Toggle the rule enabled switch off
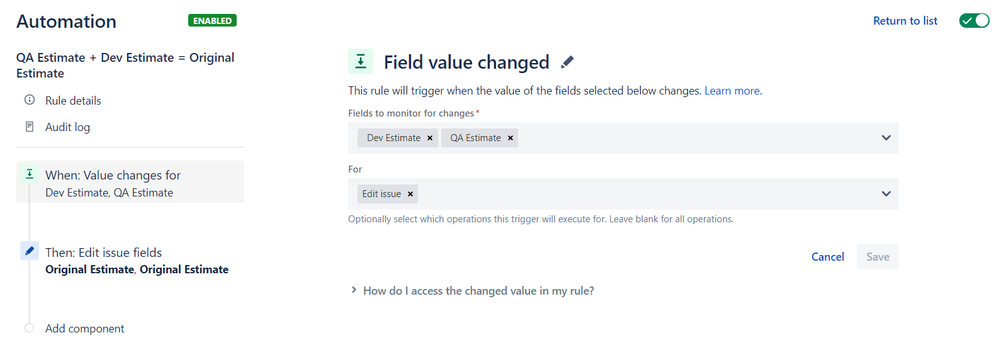999x364 pixels. coord(974,20)
